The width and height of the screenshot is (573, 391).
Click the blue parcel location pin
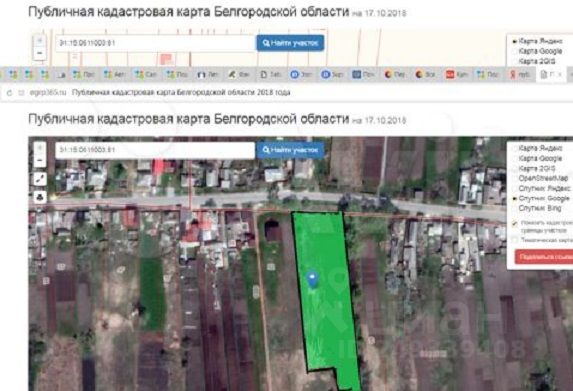312,279
